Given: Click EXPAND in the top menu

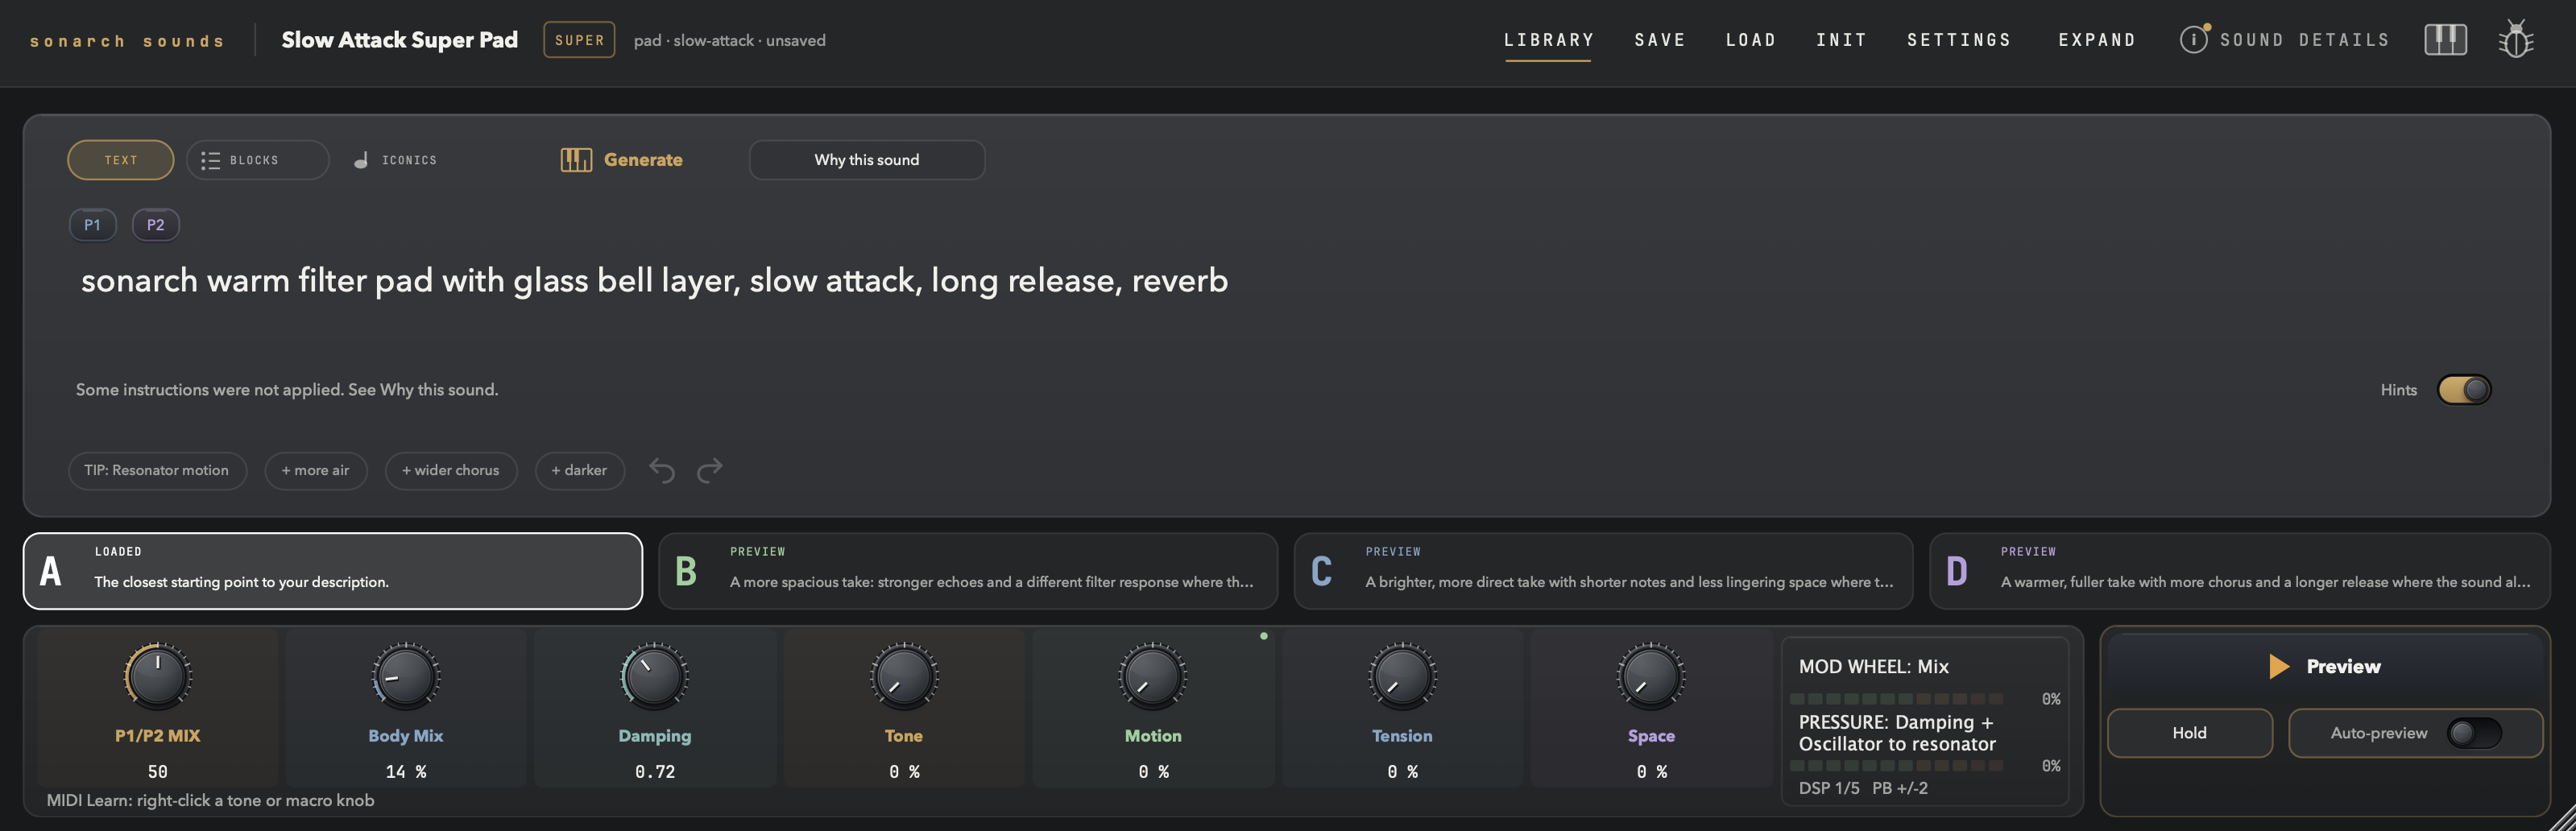Looking at the screenshot, I should [2097, 40].
